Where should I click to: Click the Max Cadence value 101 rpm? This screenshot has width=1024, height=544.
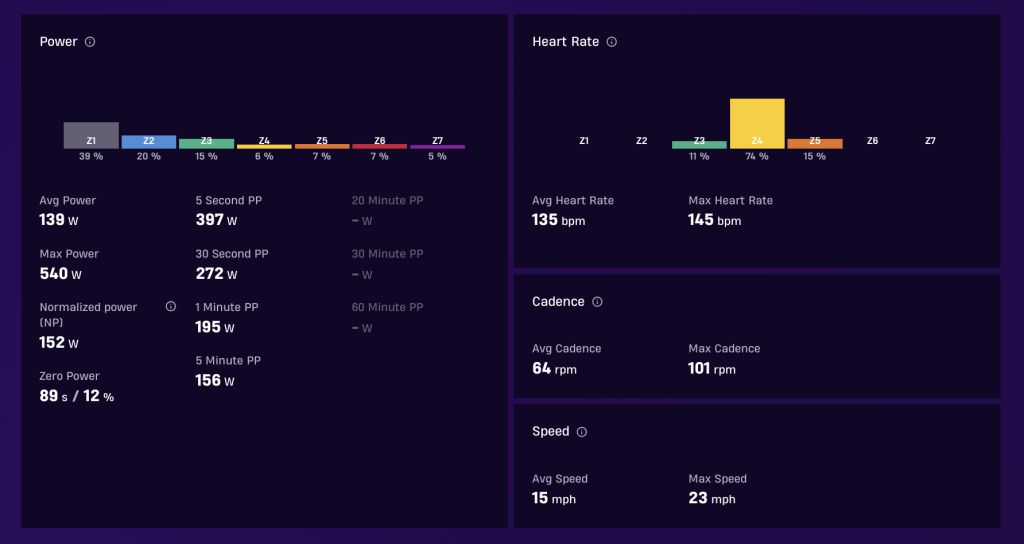[712, 369]
